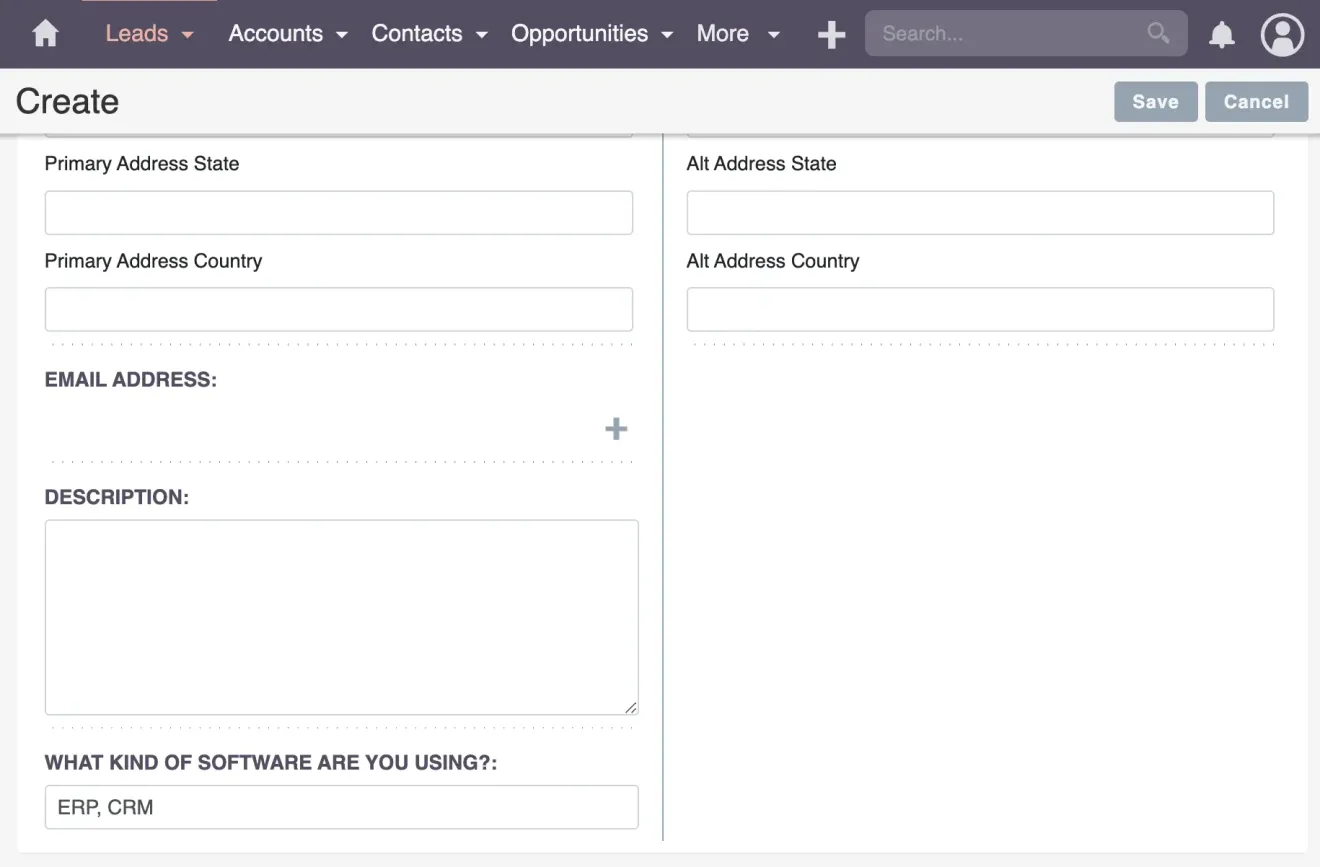Open the notifications bell
1320x867 pixels.
1221,33
